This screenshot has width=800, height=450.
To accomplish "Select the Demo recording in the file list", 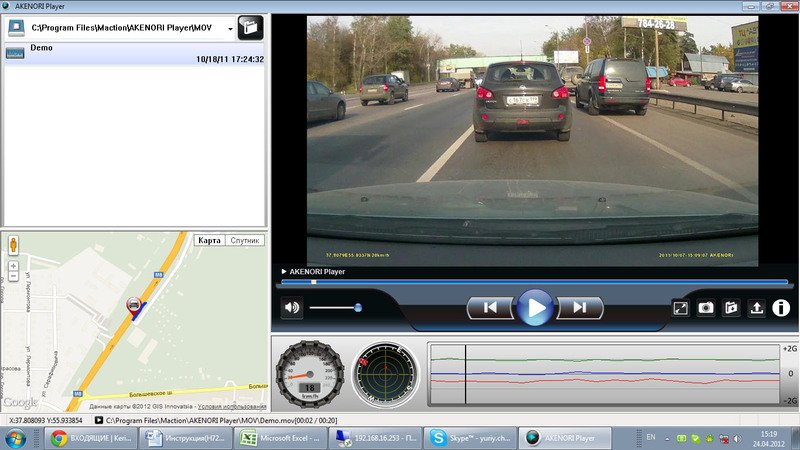I will click(135, 53).
